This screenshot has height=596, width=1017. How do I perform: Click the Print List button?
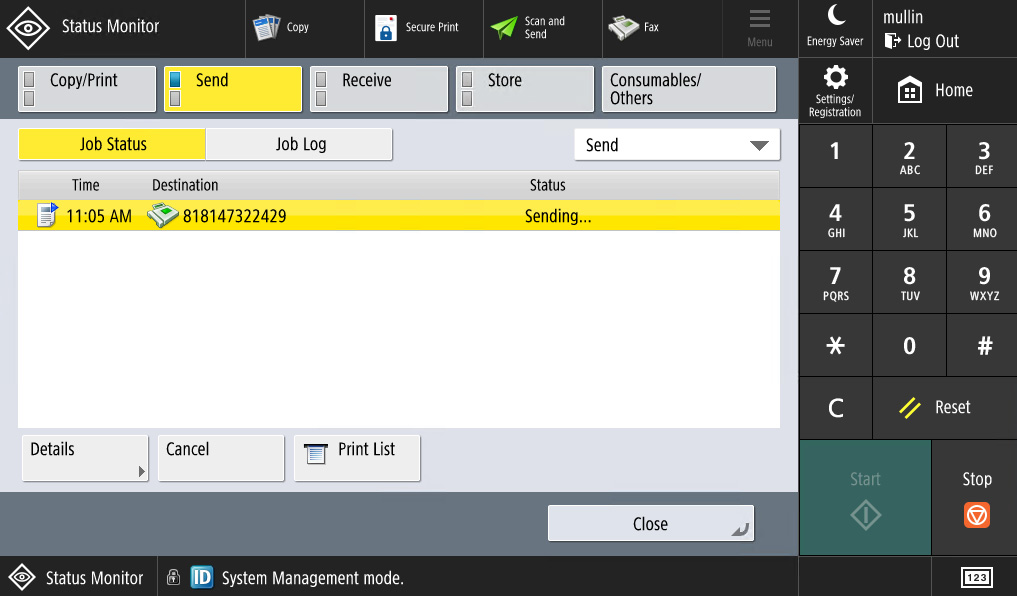click(357, 458)
